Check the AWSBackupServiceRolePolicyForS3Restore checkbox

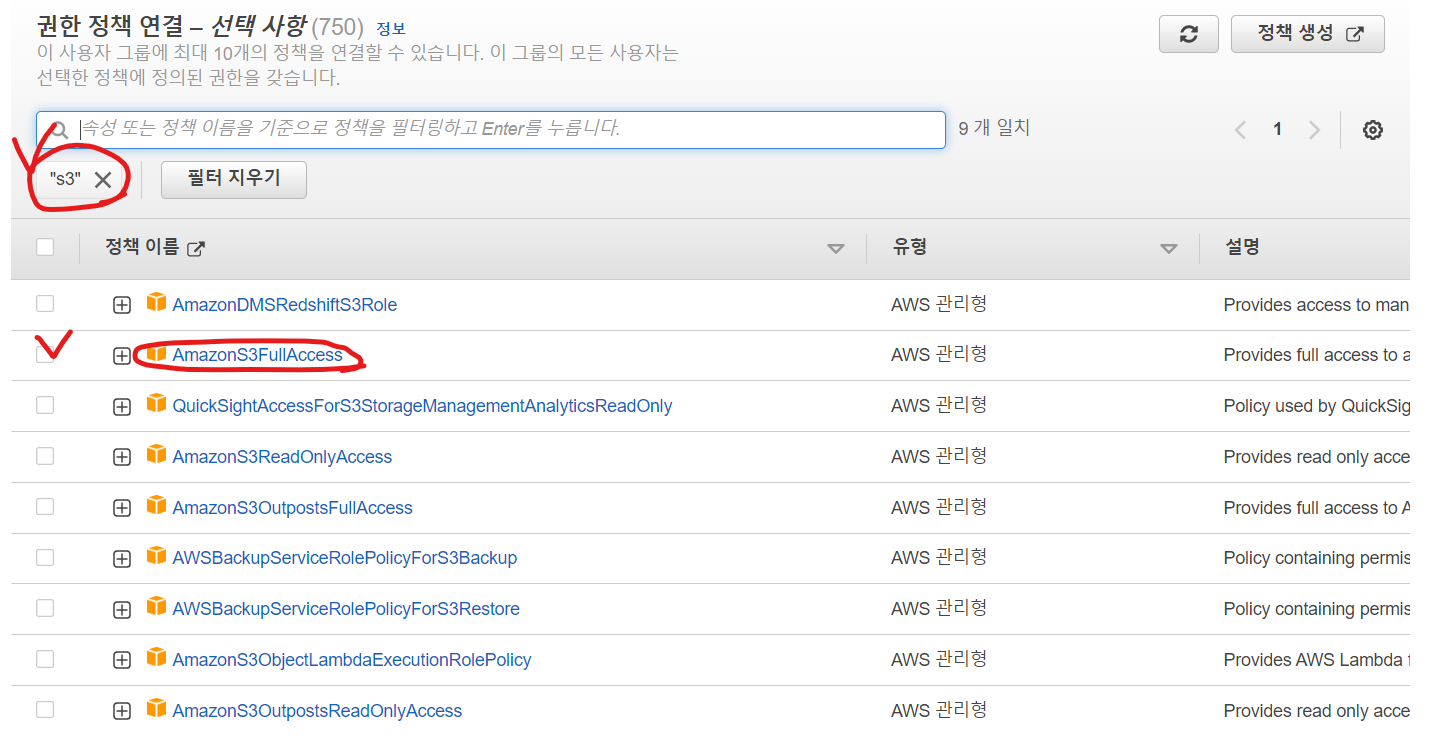coord(45,608)
